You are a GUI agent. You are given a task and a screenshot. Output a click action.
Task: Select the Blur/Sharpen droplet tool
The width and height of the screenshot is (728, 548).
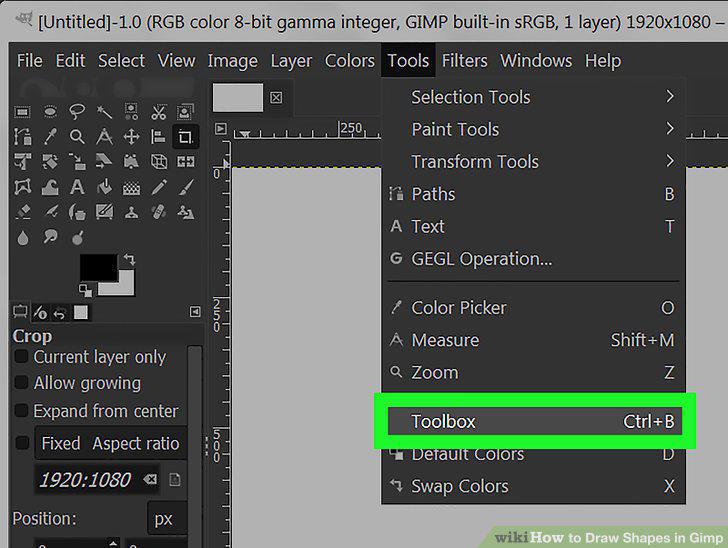22,238
